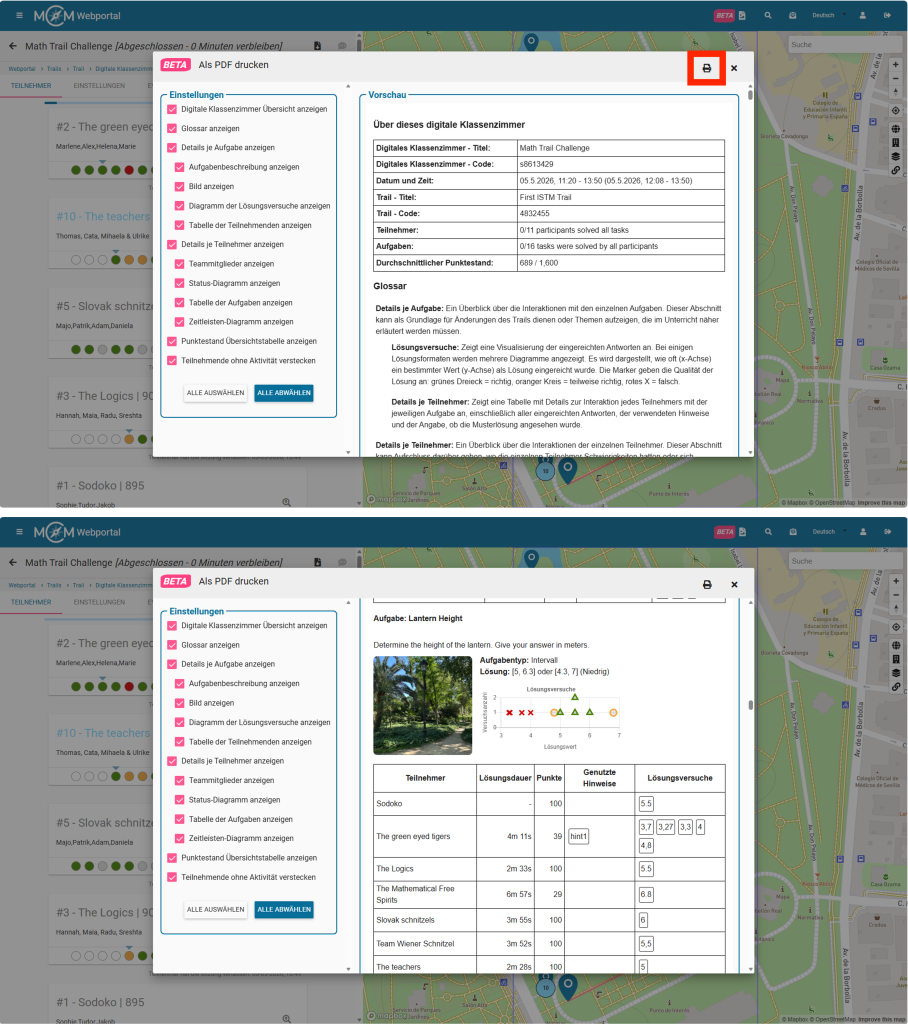This screenshot has width=908, height=1024.
Task: Click the print icon in the lower PDF dialog
Action: 707,584
